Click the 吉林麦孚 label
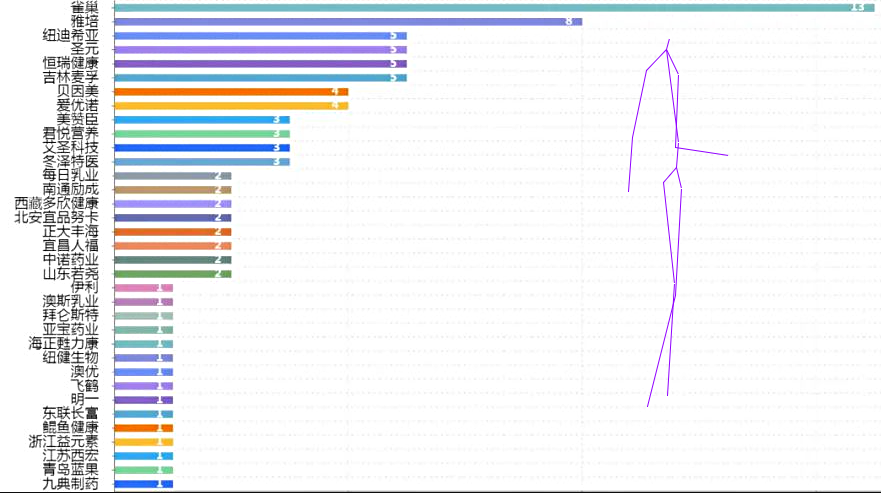Image resolution: width=881 pixels, height=493 pixels. (71, 78)
